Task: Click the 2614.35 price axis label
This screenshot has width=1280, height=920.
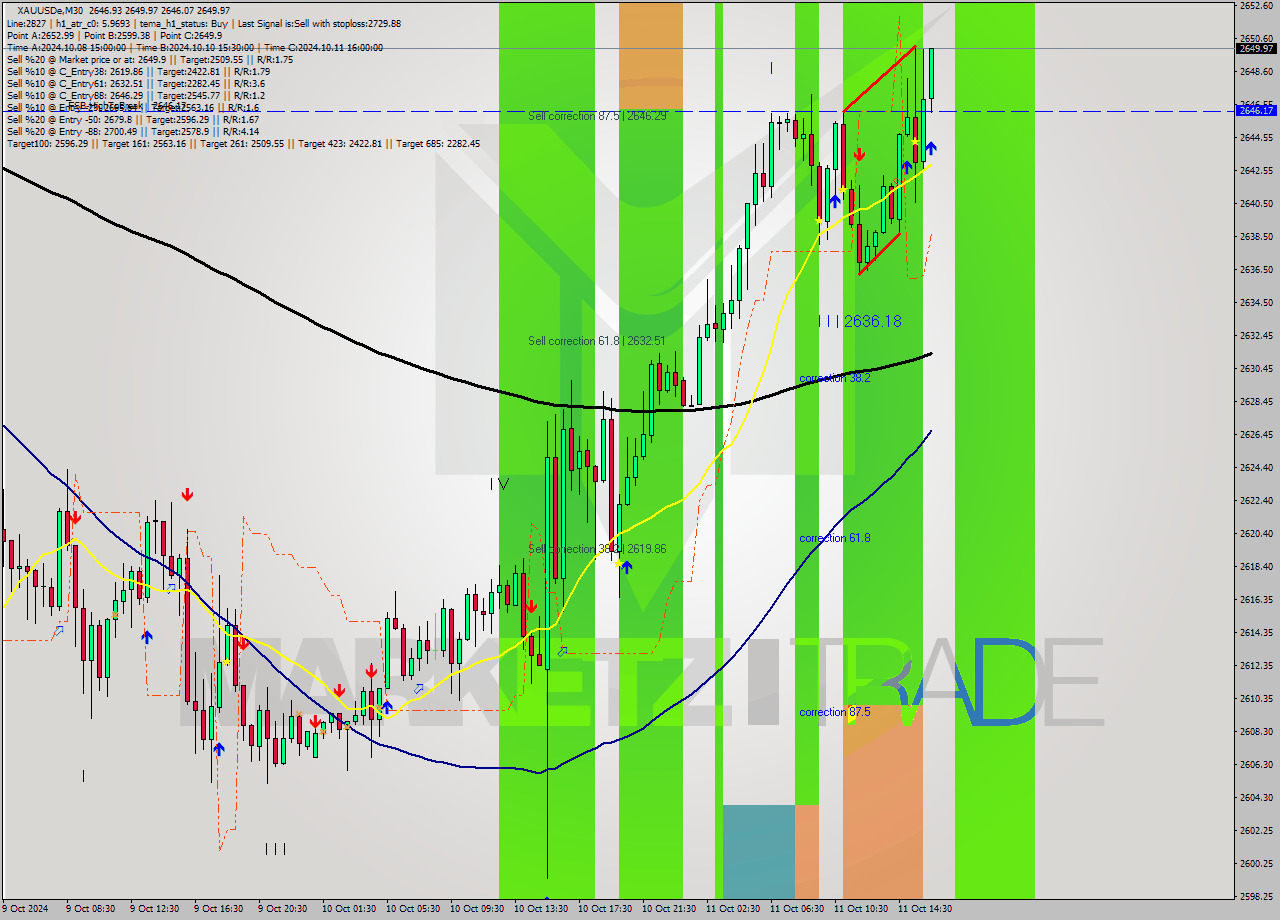Action: (1256, 633)
